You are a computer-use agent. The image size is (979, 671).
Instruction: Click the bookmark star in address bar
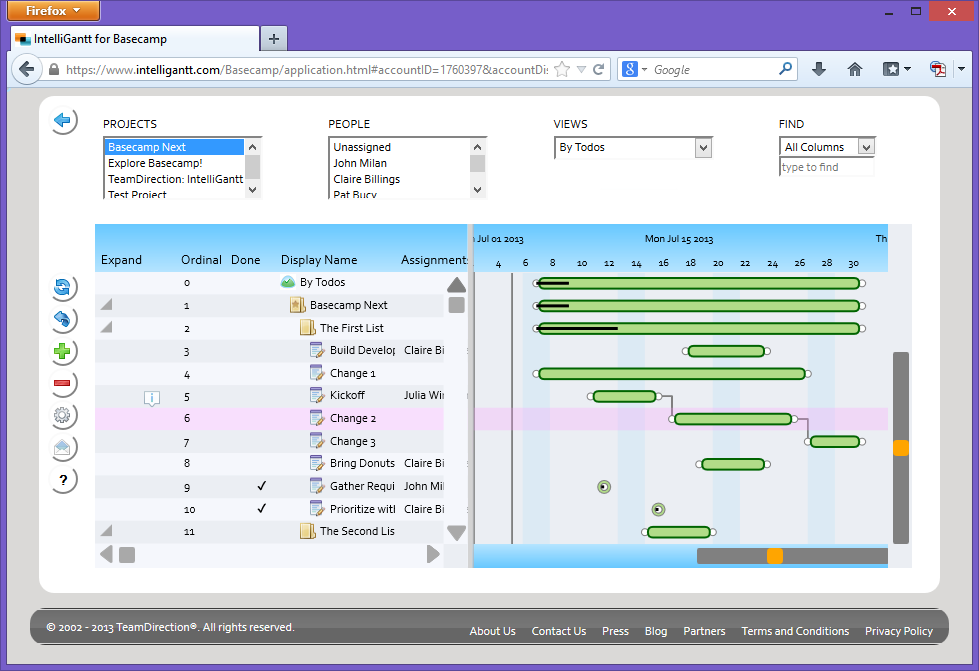click(x=562, y=69)
